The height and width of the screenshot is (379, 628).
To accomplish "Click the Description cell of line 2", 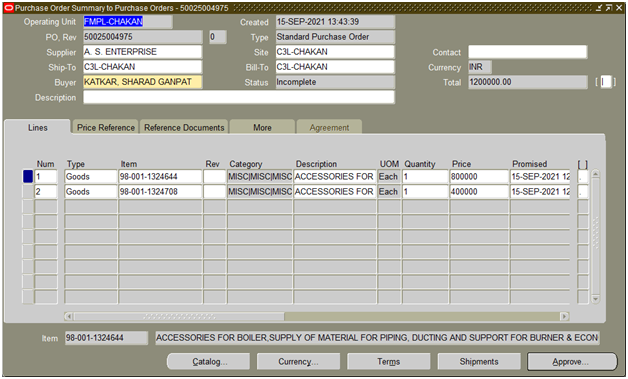I will 335,192.
